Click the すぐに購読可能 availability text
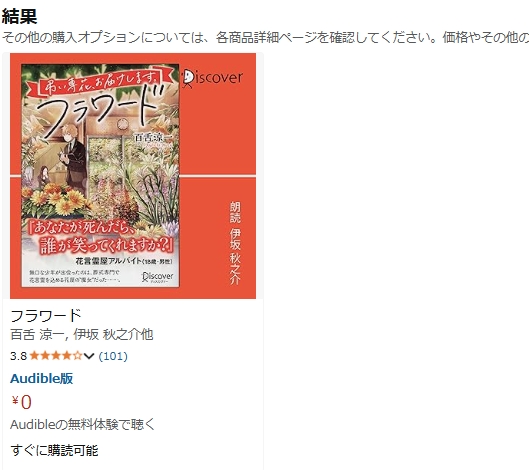 [54, 451]
